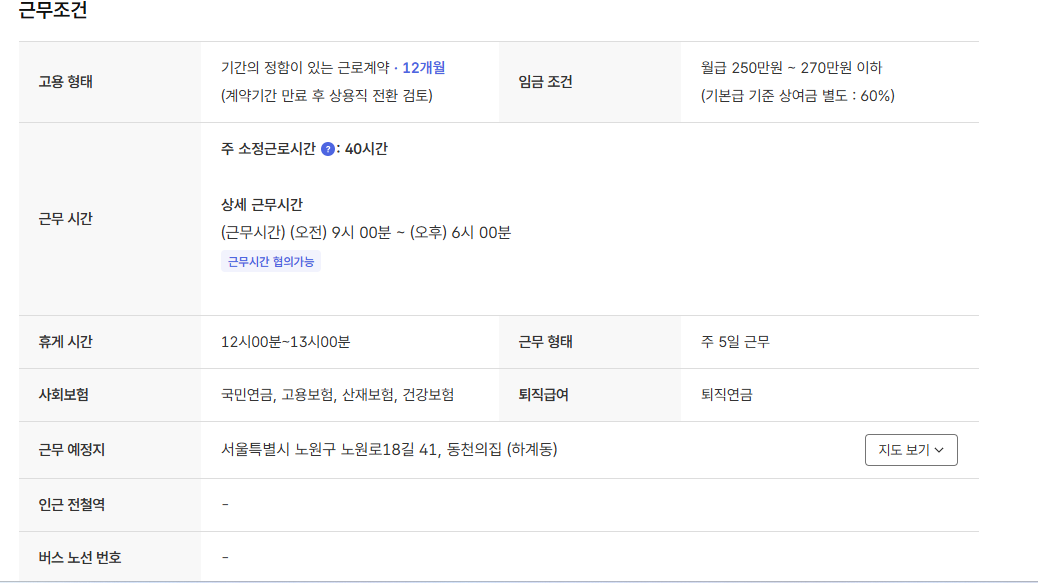Select the 고용 형태 row label
This screenshot has height=583, width=1038.
click(x=65, y=82)
